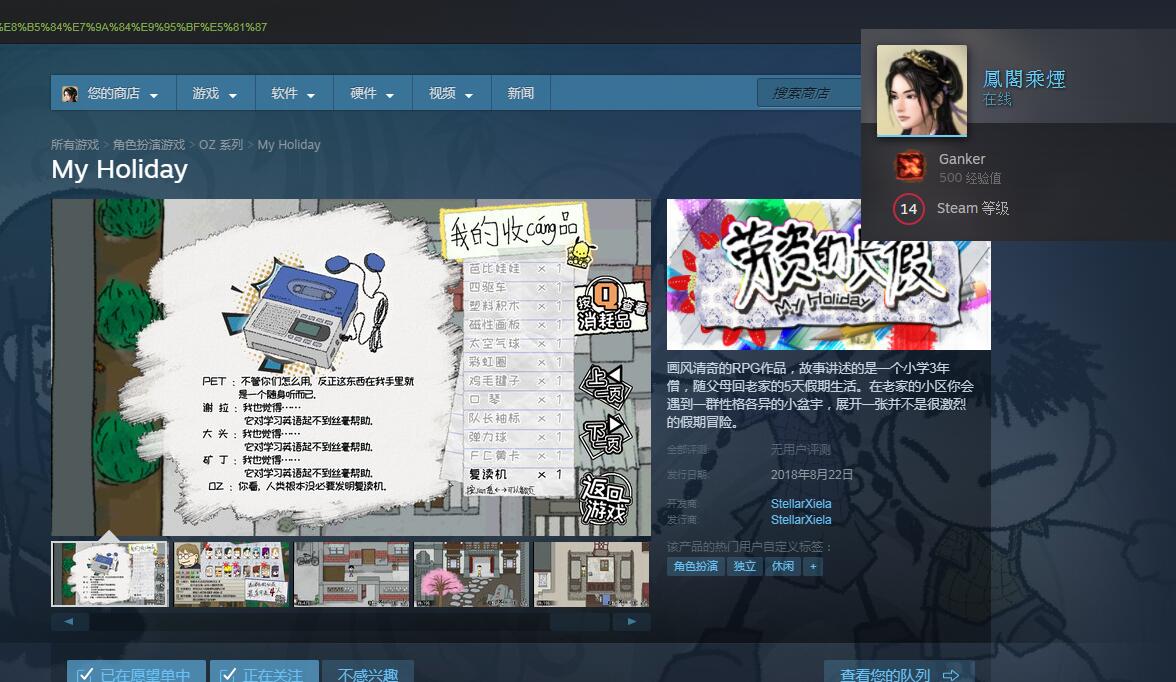Viewport: 1176px width, 682px height.
Task: Open the 新闻 tab in store nav
Action: click(520, 93)
